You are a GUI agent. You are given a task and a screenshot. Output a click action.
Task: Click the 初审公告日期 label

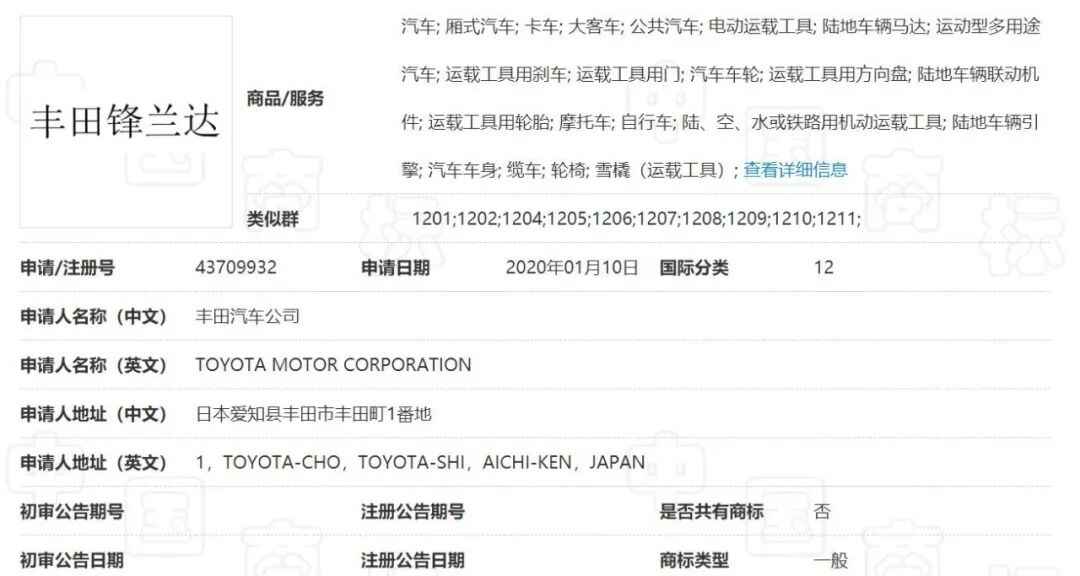72,560
